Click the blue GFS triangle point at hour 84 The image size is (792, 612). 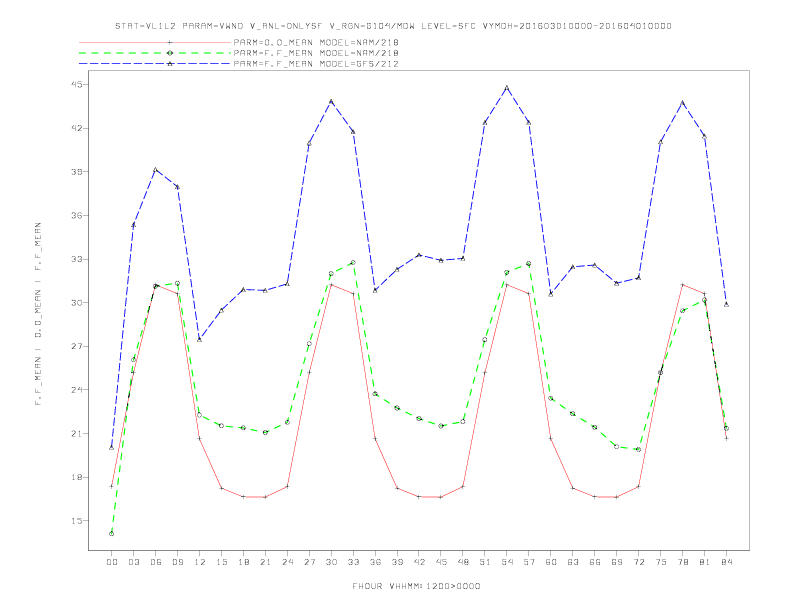click(x=726, y=304)
